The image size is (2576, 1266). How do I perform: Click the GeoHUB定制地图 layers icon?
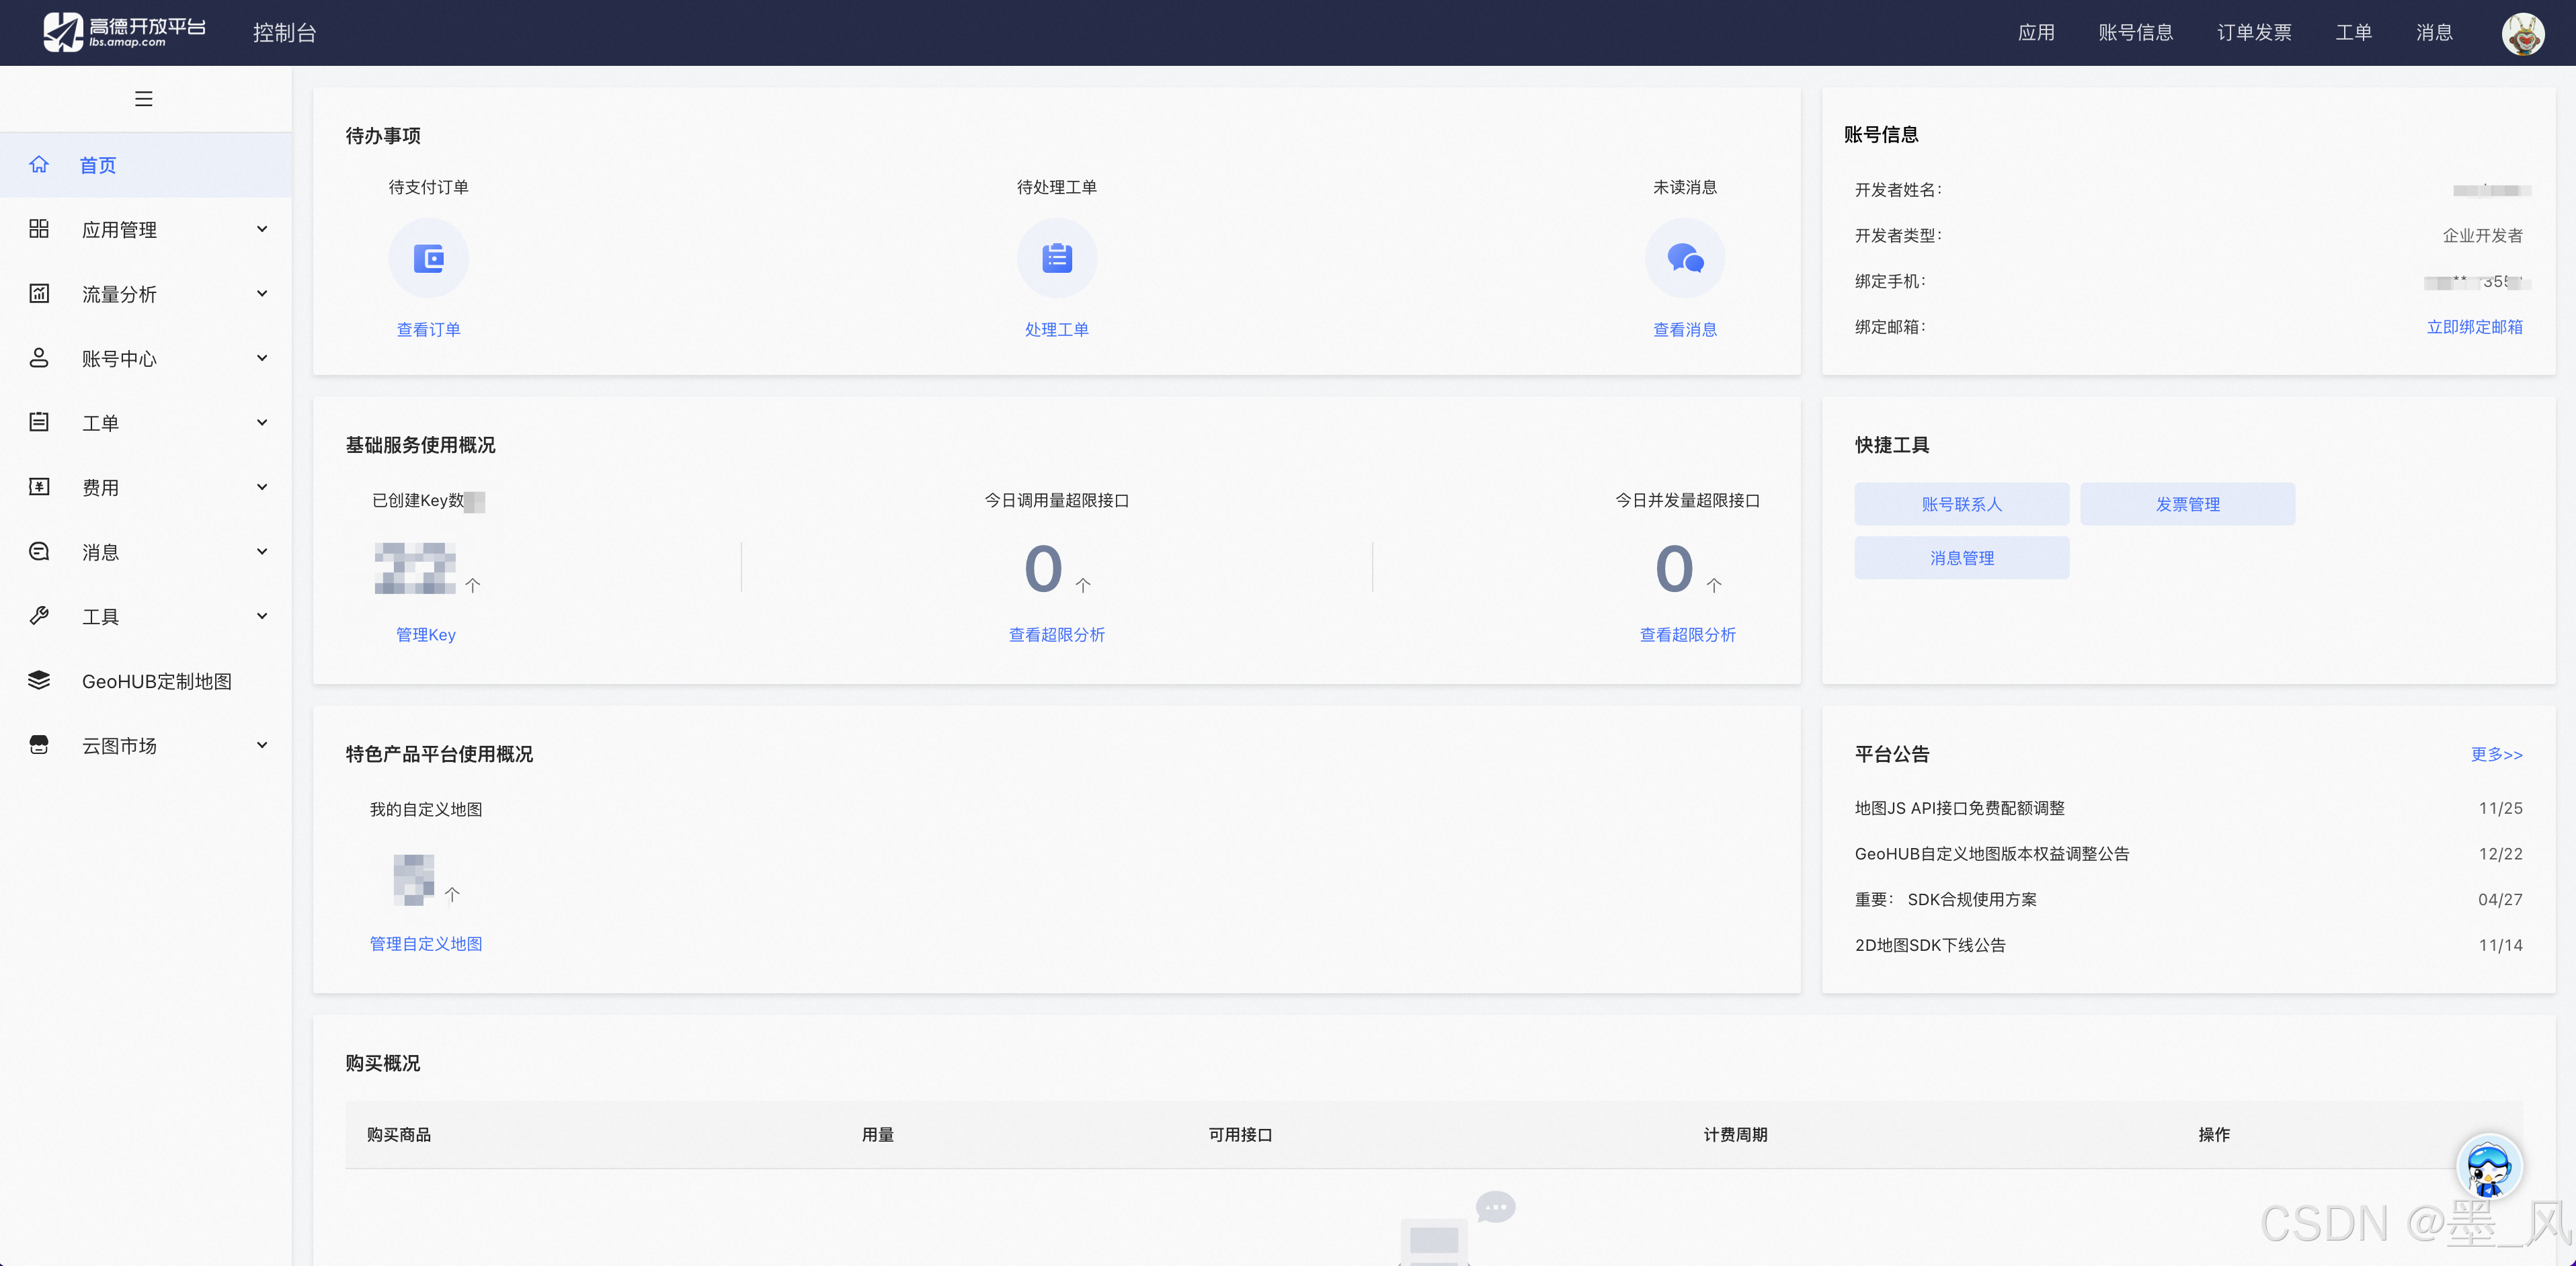(x=39, y=681)
